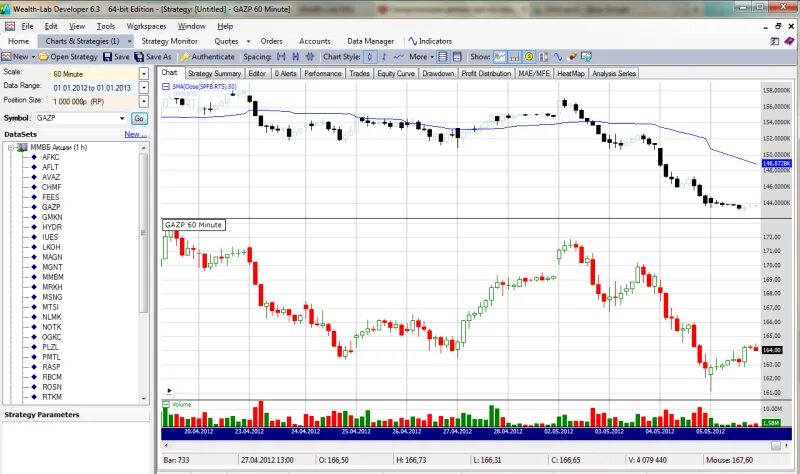Open the Accounts view
800x474 pixels.
pyautogui.click(x=315, y=41)
